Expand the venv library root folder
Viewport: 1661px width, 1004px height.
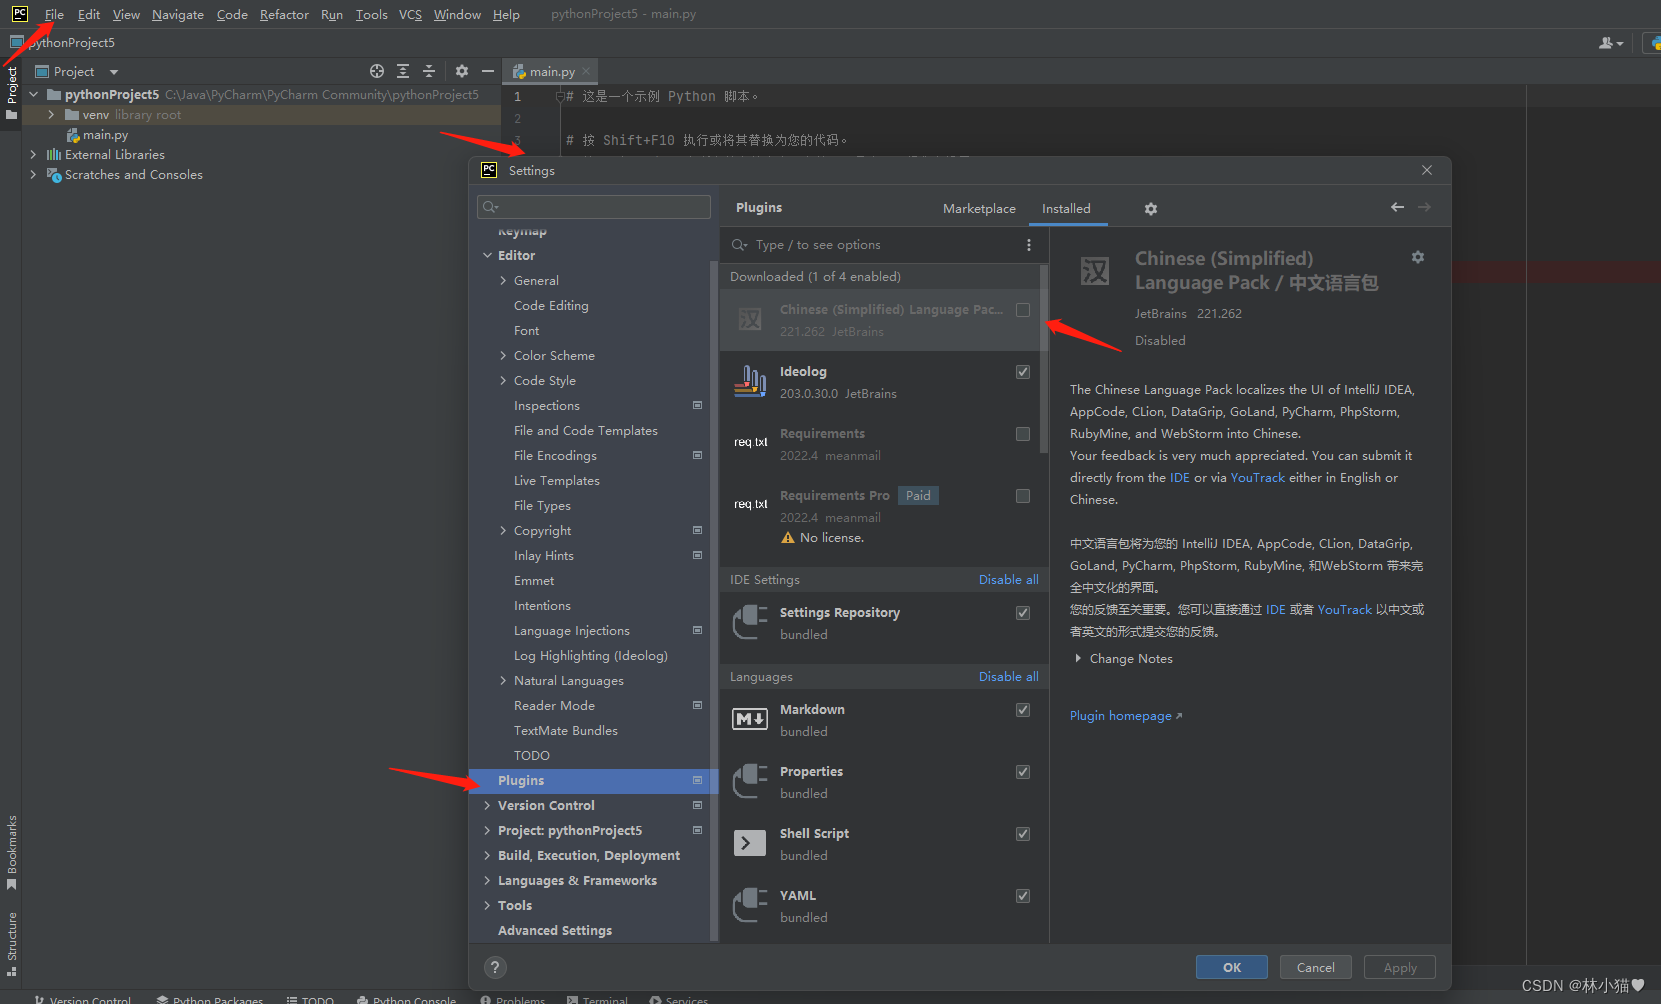point(51,115)
